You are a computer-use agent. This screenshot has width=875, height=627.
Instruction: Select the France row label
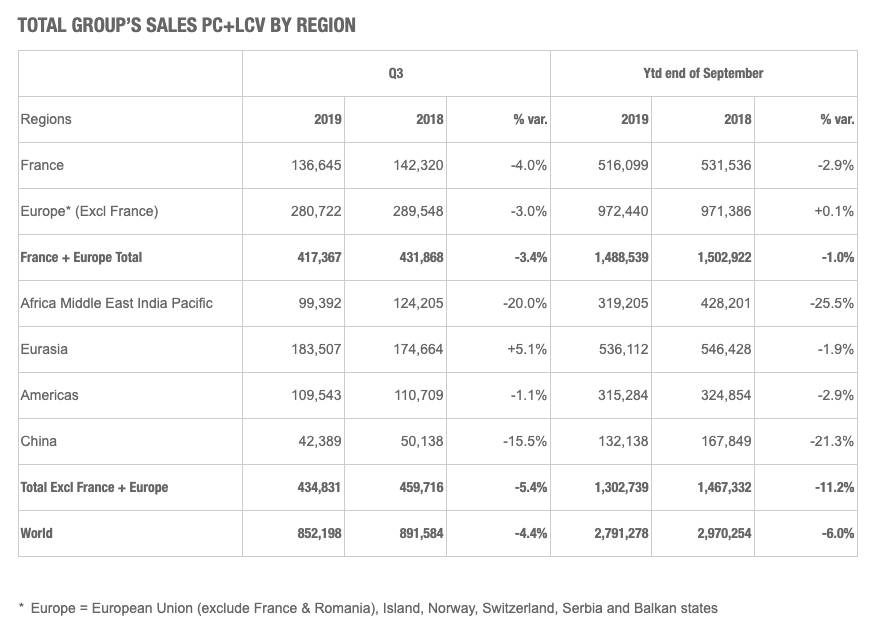click(x=42, y=165)
